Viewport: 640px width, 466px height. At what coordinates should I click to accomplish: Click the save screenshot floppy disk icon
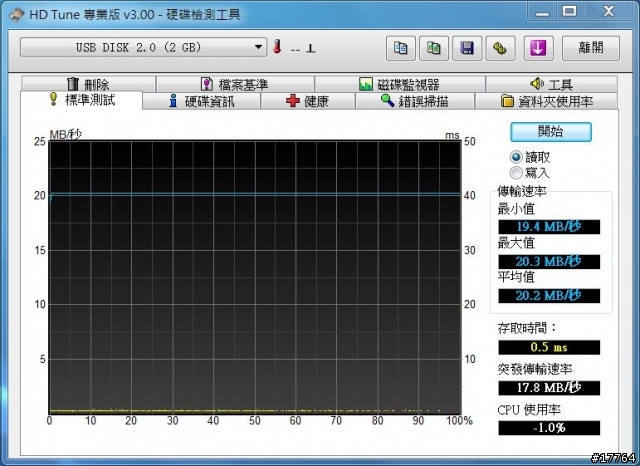pos(467,48)
